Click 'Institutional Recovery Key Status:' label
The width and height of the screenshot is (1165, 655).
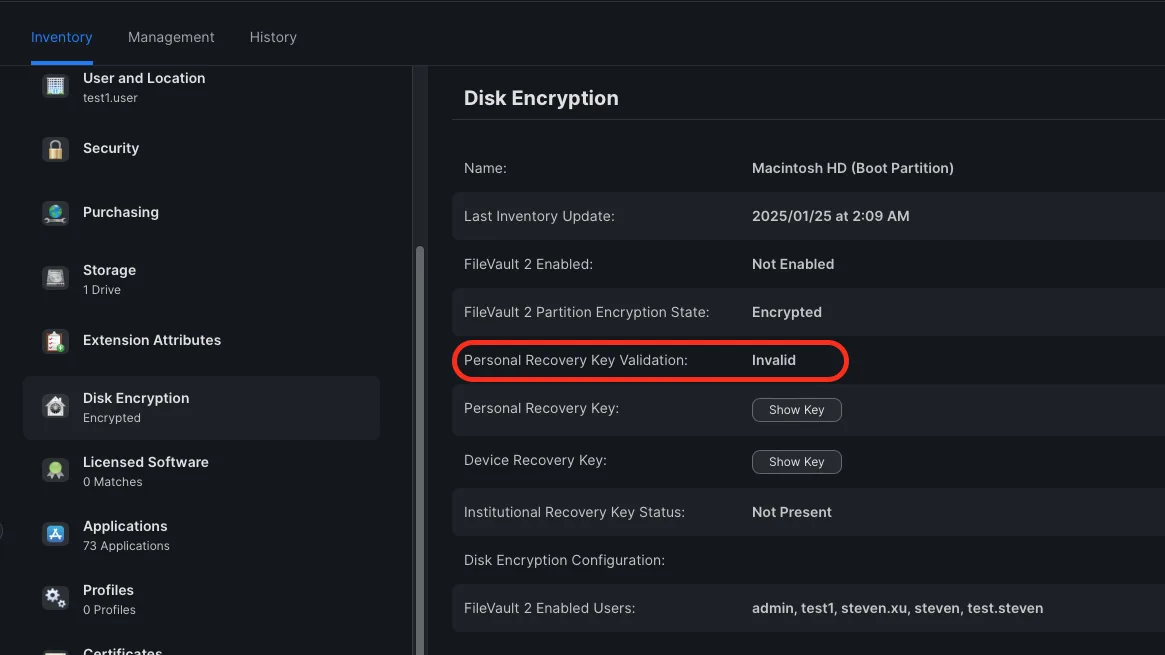pyautogui.click(x=574, y=512)
